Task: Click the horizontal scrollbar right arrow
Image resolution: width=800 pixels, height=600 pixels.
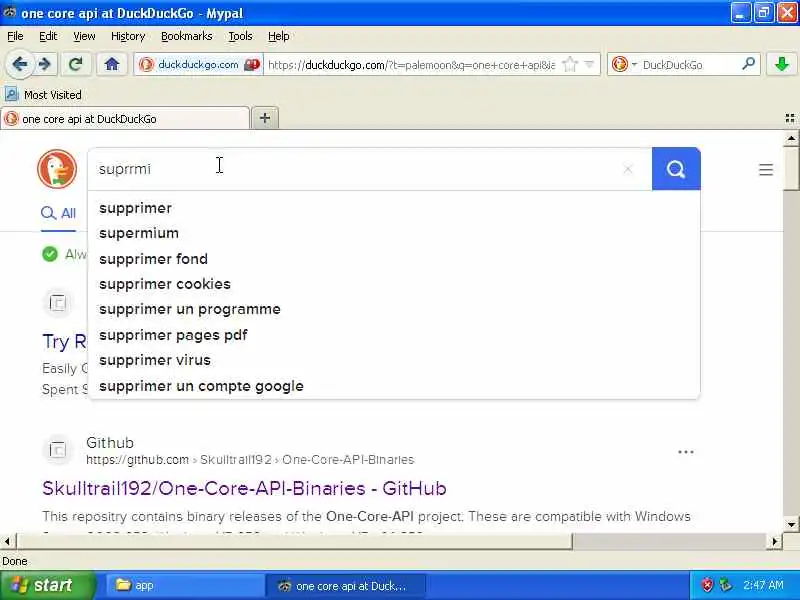Action: pos(775,541)
